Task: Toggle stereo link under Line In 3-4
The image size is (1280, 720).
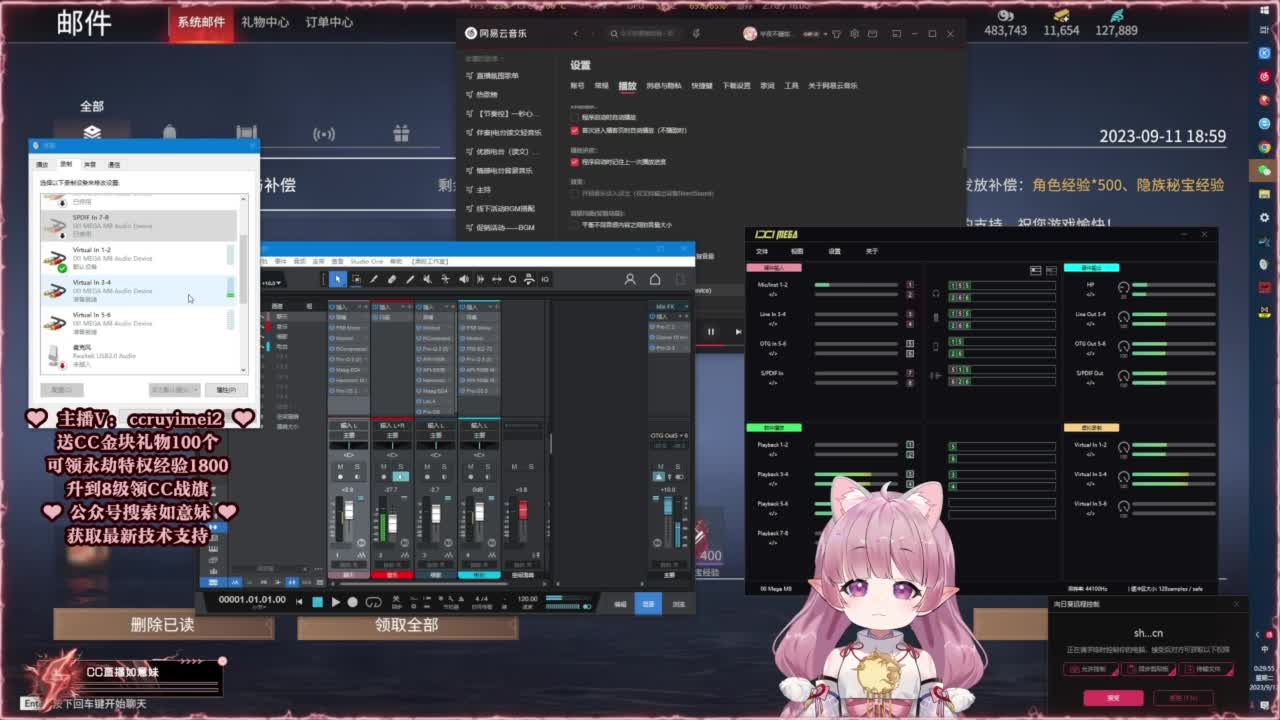Action: [x=773, y=324]
